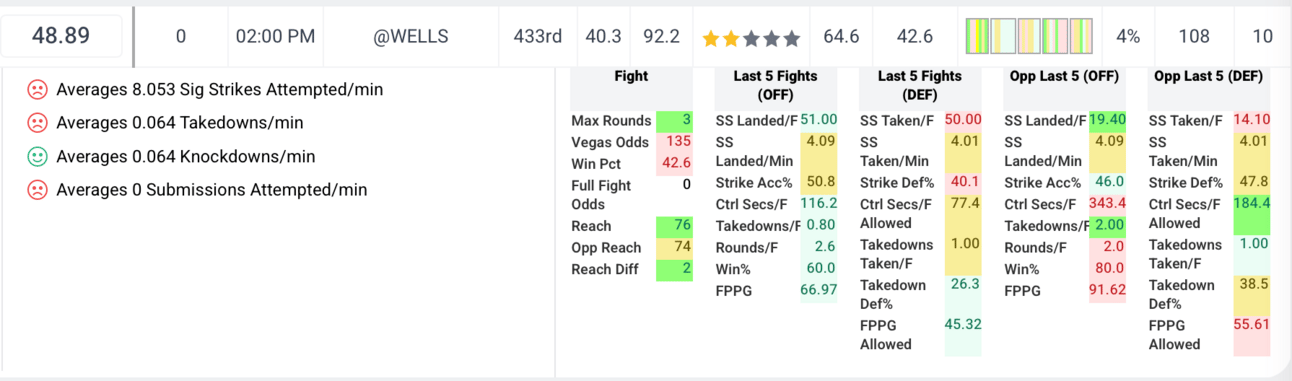Click the green smiley beside Knockdowns/min
The height and width of the screenshot is (381, 1292).
tap(37, 156)
